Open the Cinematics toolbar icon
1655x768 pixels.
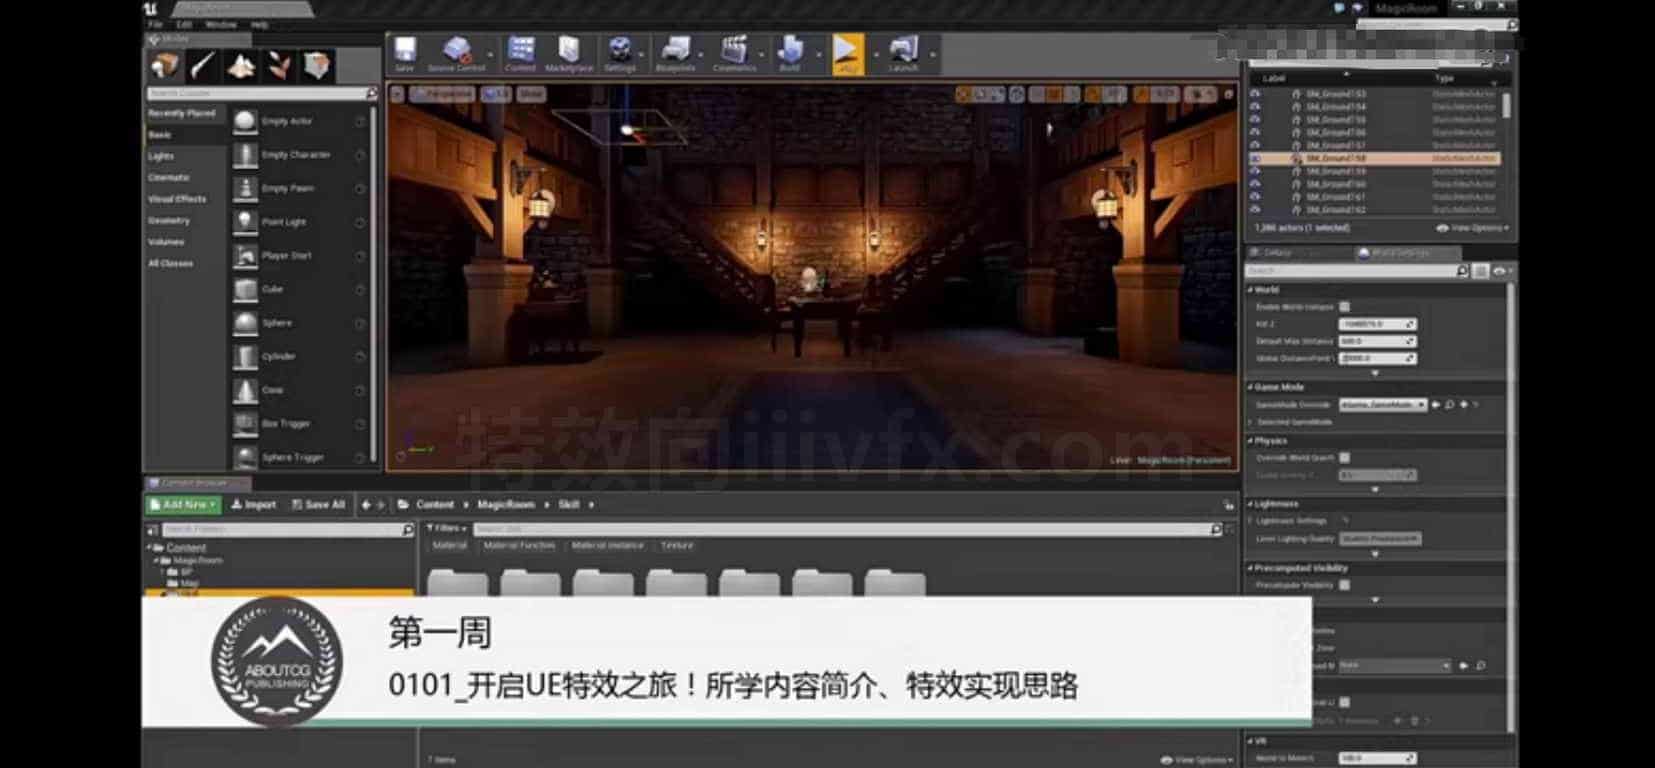coord(734,54)
